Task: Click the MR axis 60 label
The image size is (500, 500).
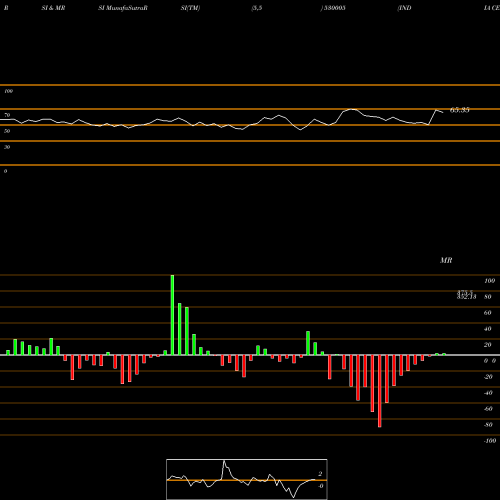Action: pyautogui.click(x=488, y=313)
